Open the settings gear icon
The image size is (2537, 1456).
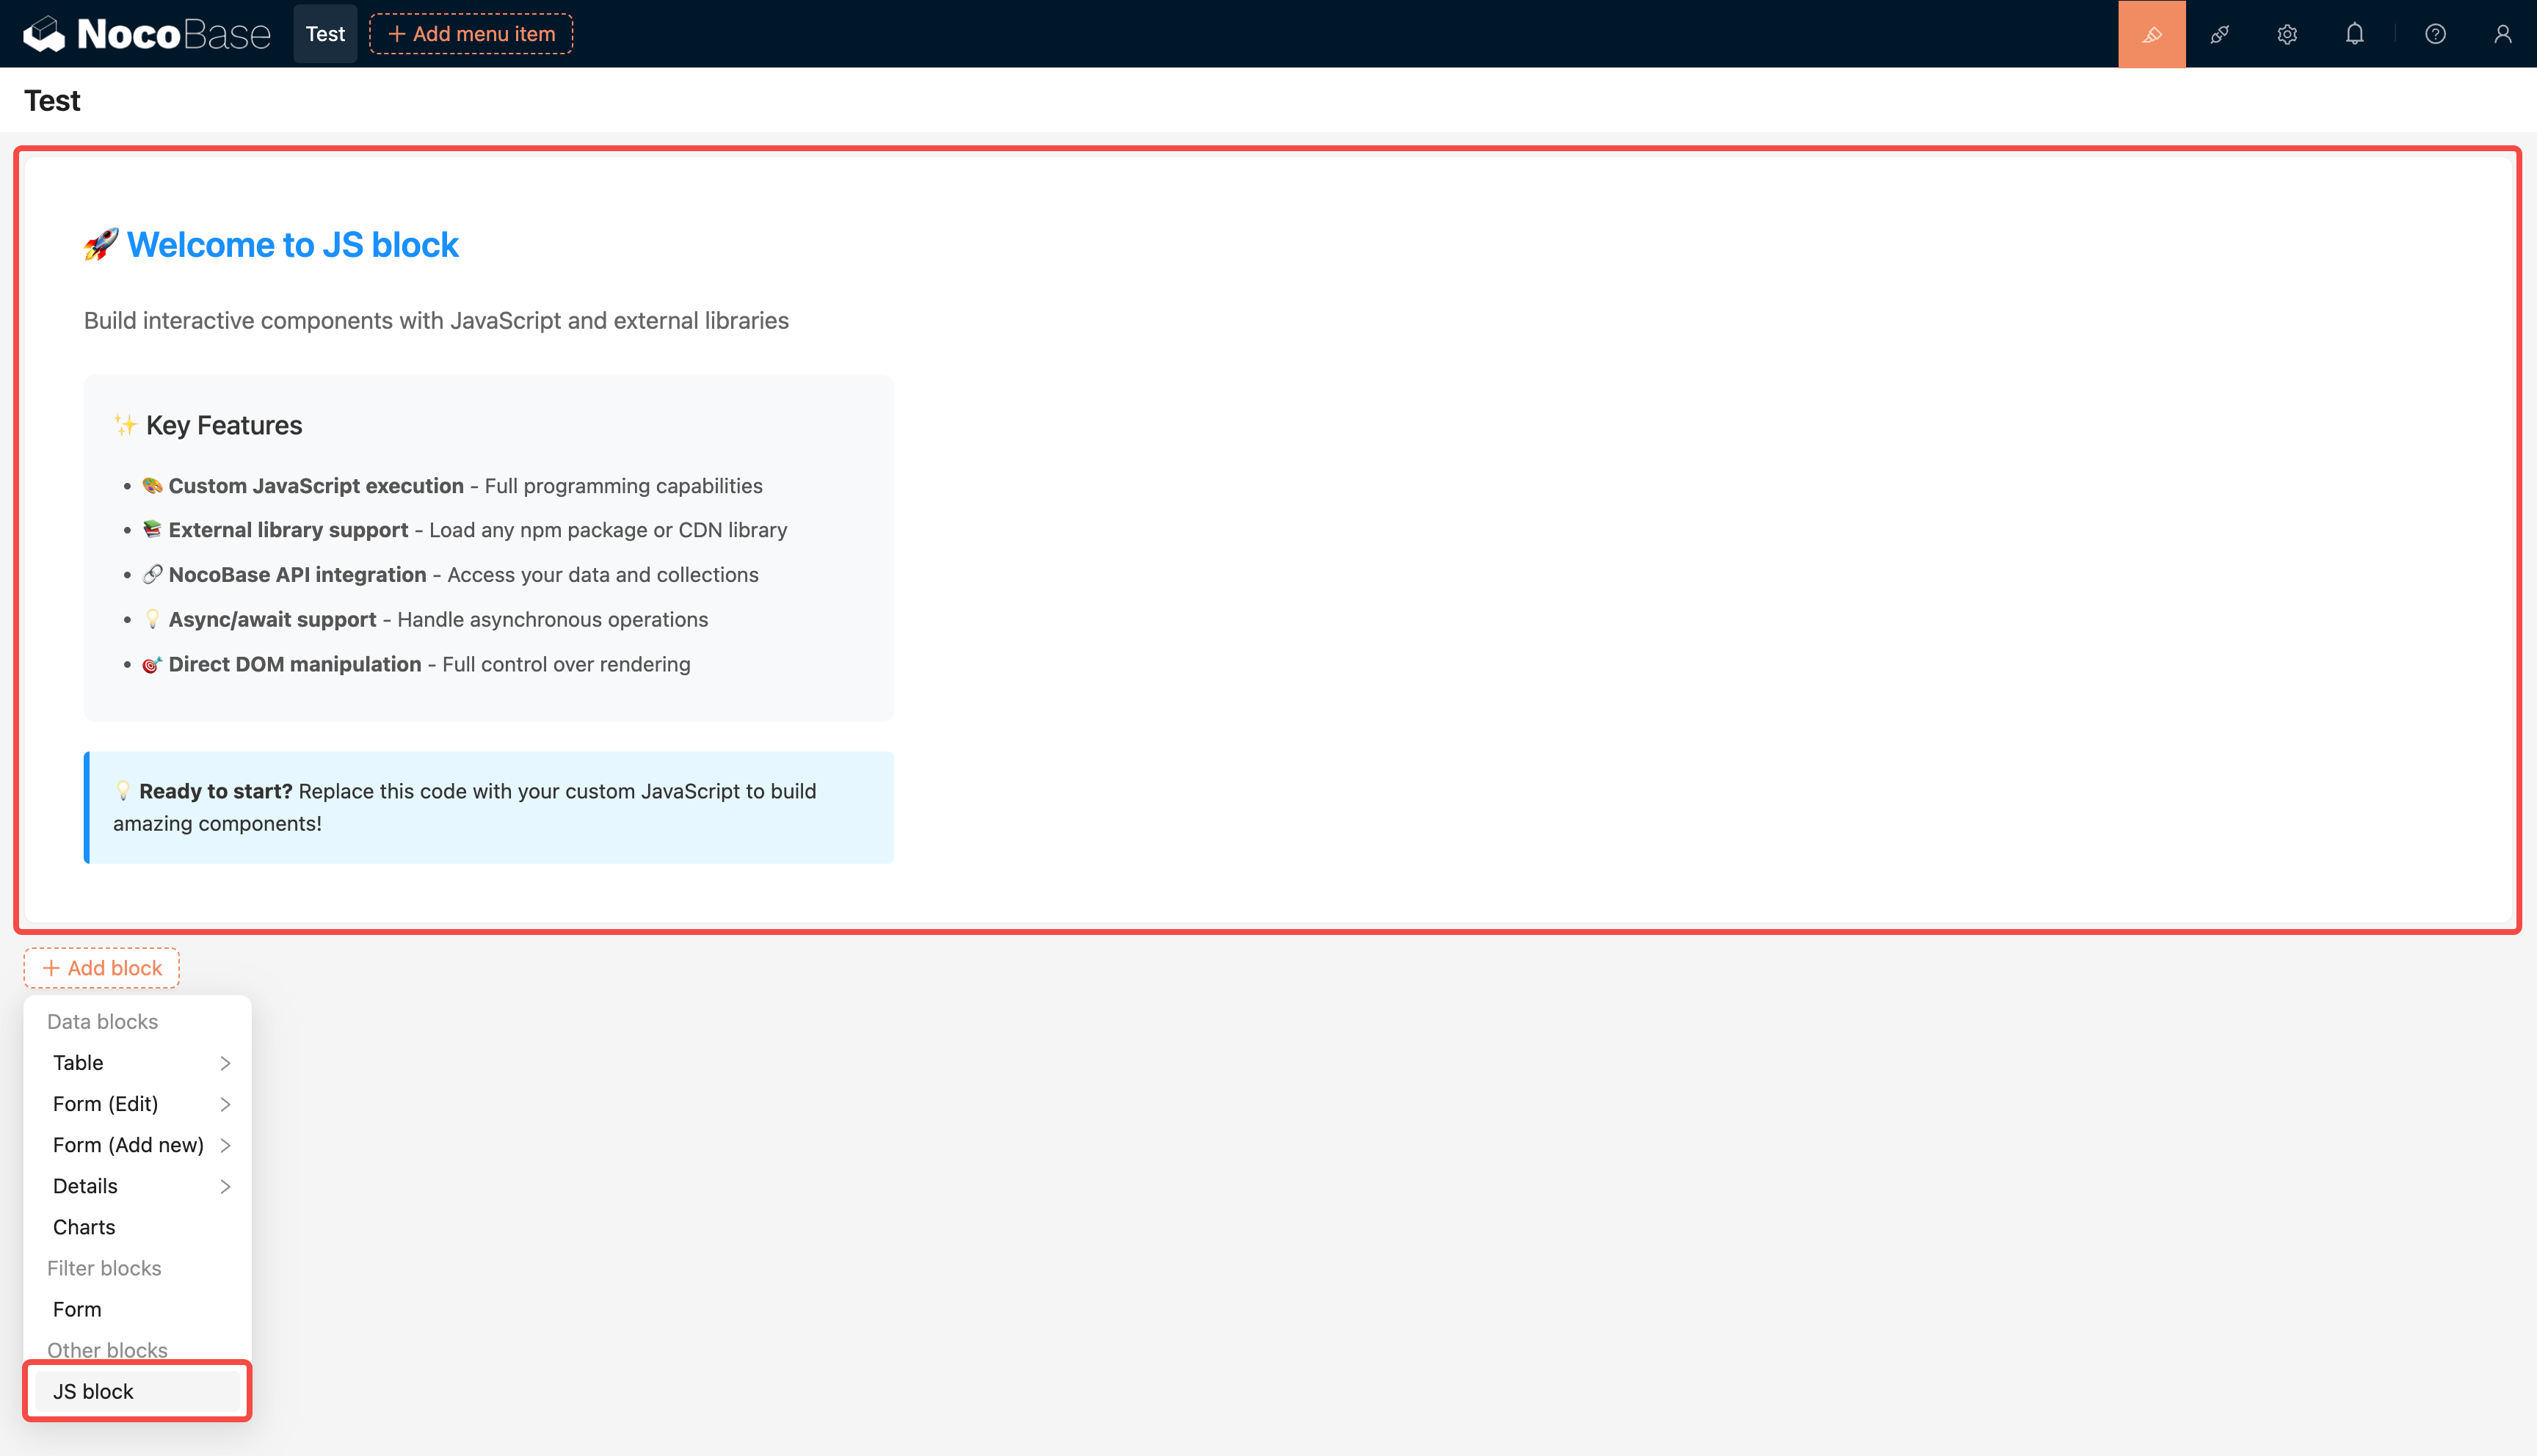click(2287, 34)
